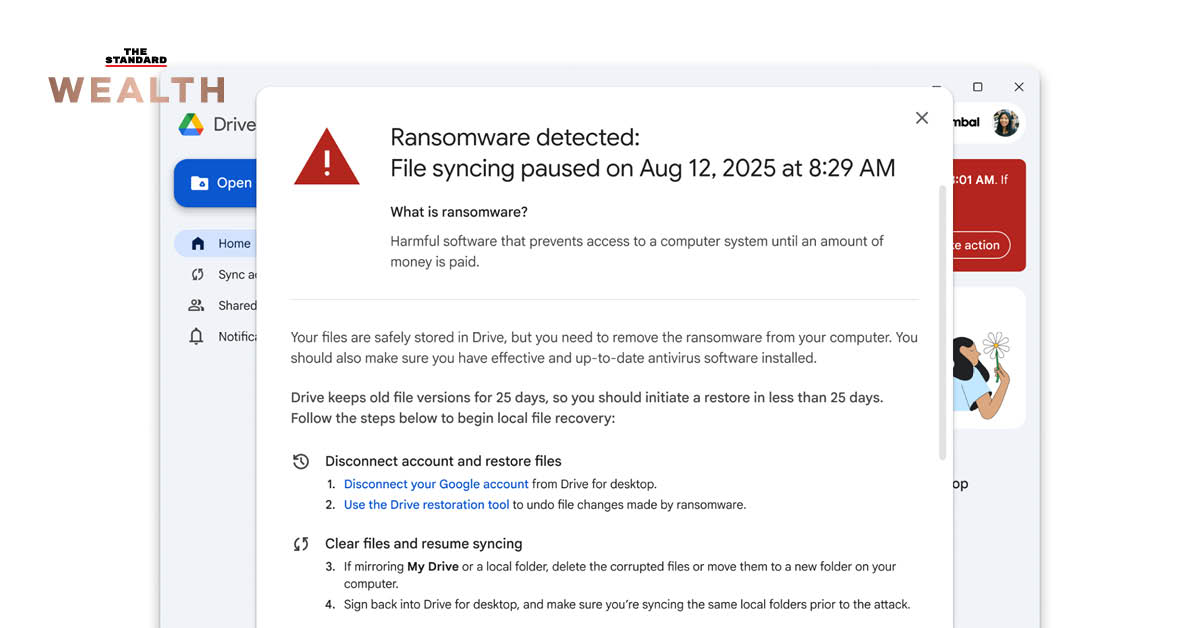
Task: Open the Use the Drive restoration tool link
Action: [427, 505]
